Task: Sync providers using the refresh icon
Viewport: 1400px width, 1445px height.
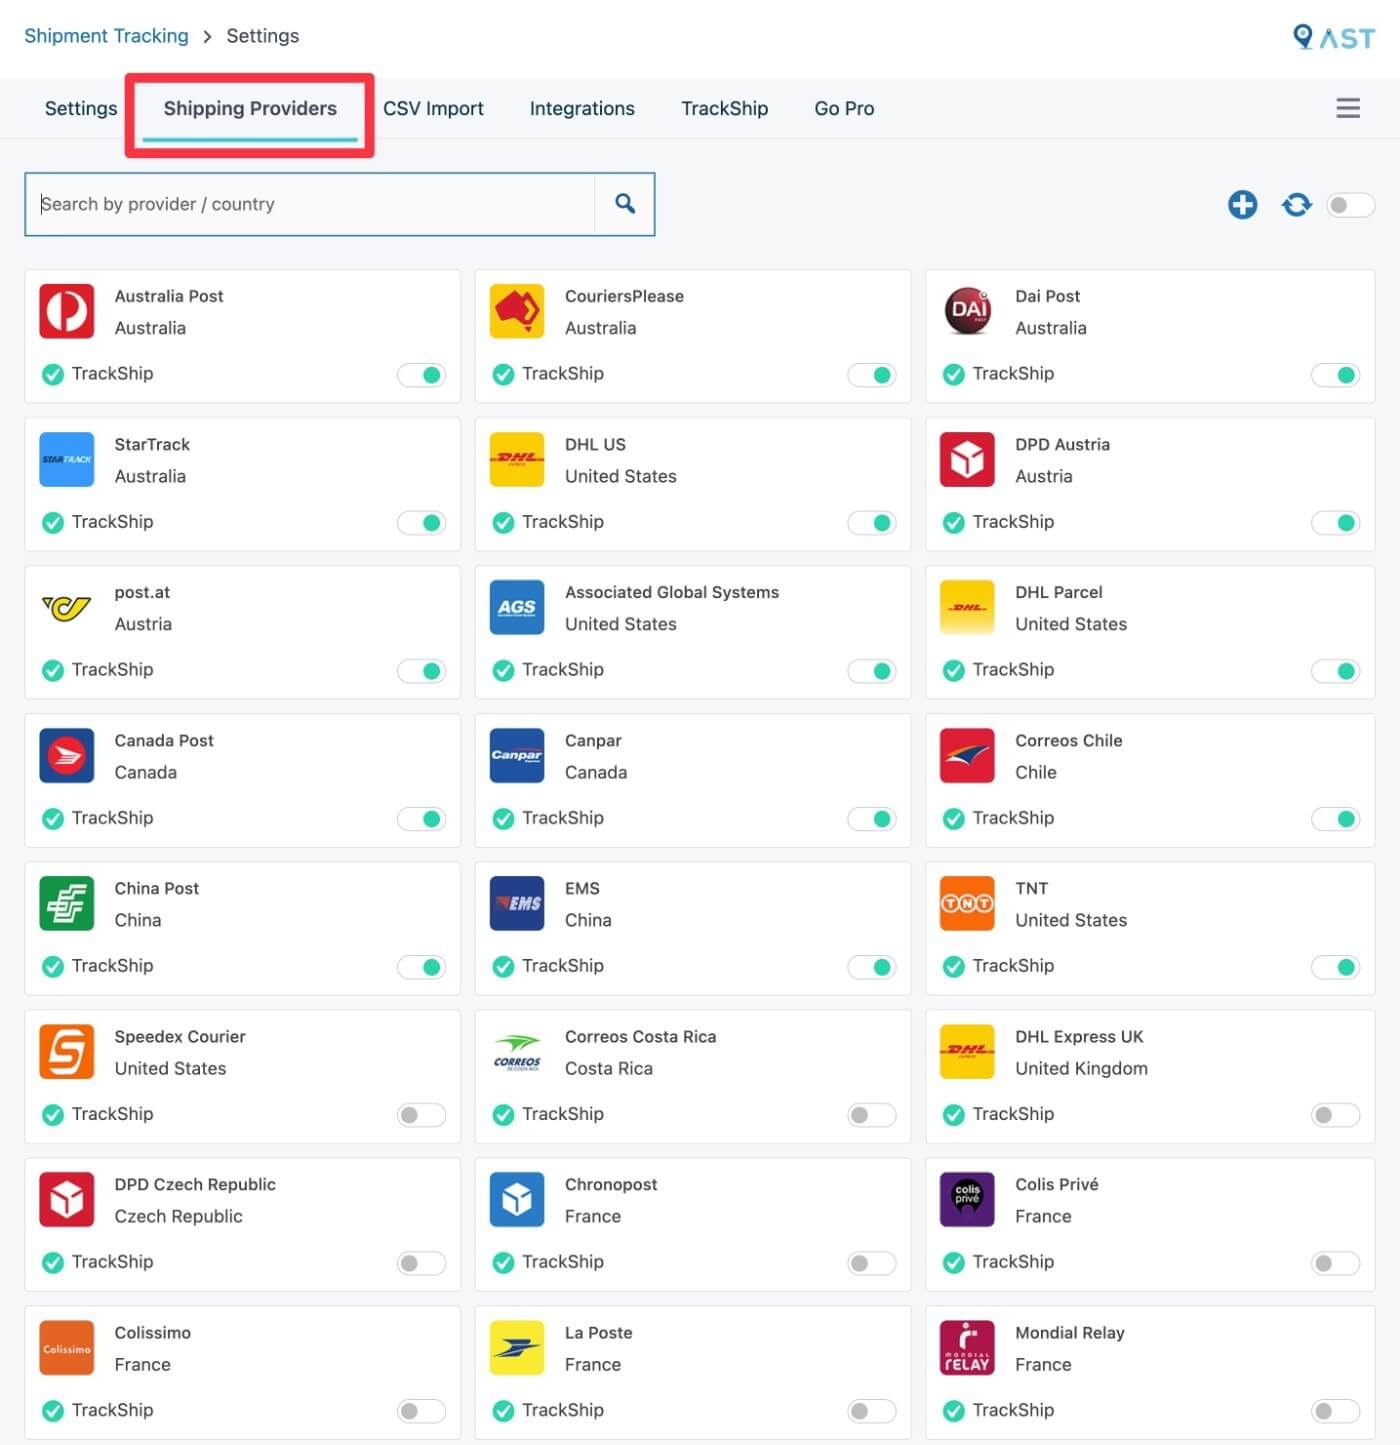Action: 1297,205
